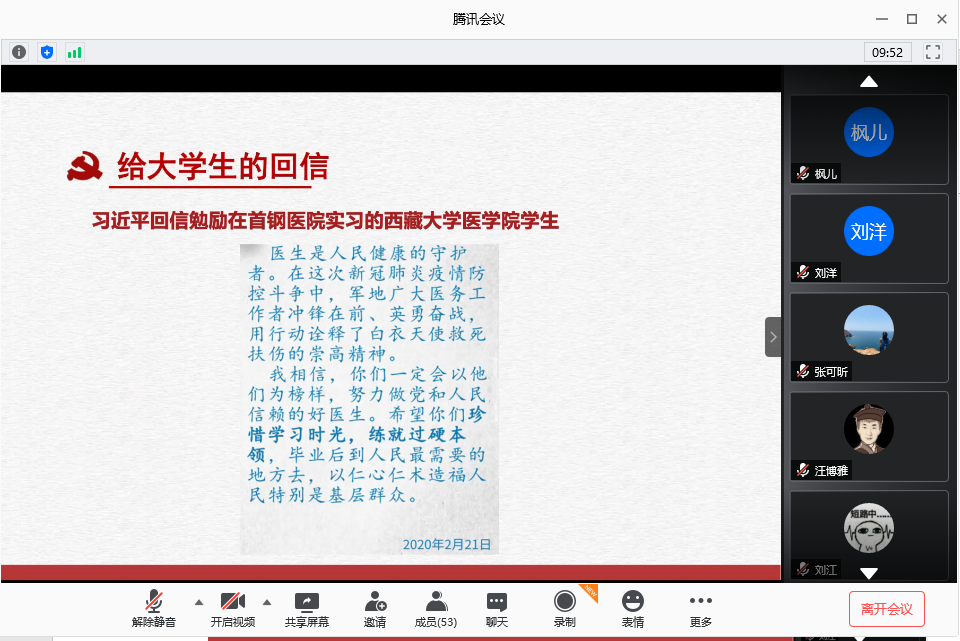Viewport: 960px width, 641px height.
Task: Collapse the participant video sidebar
Action: pos(773,337)
